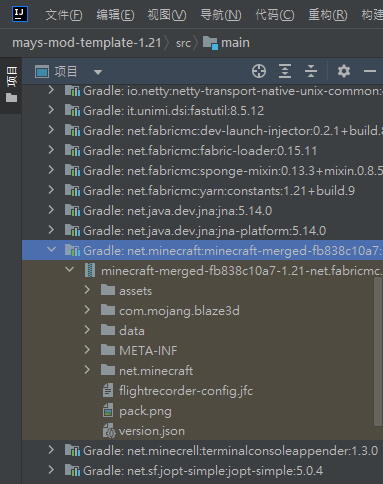
Task: Click the data folder icon
Action: tap(108, 330)
